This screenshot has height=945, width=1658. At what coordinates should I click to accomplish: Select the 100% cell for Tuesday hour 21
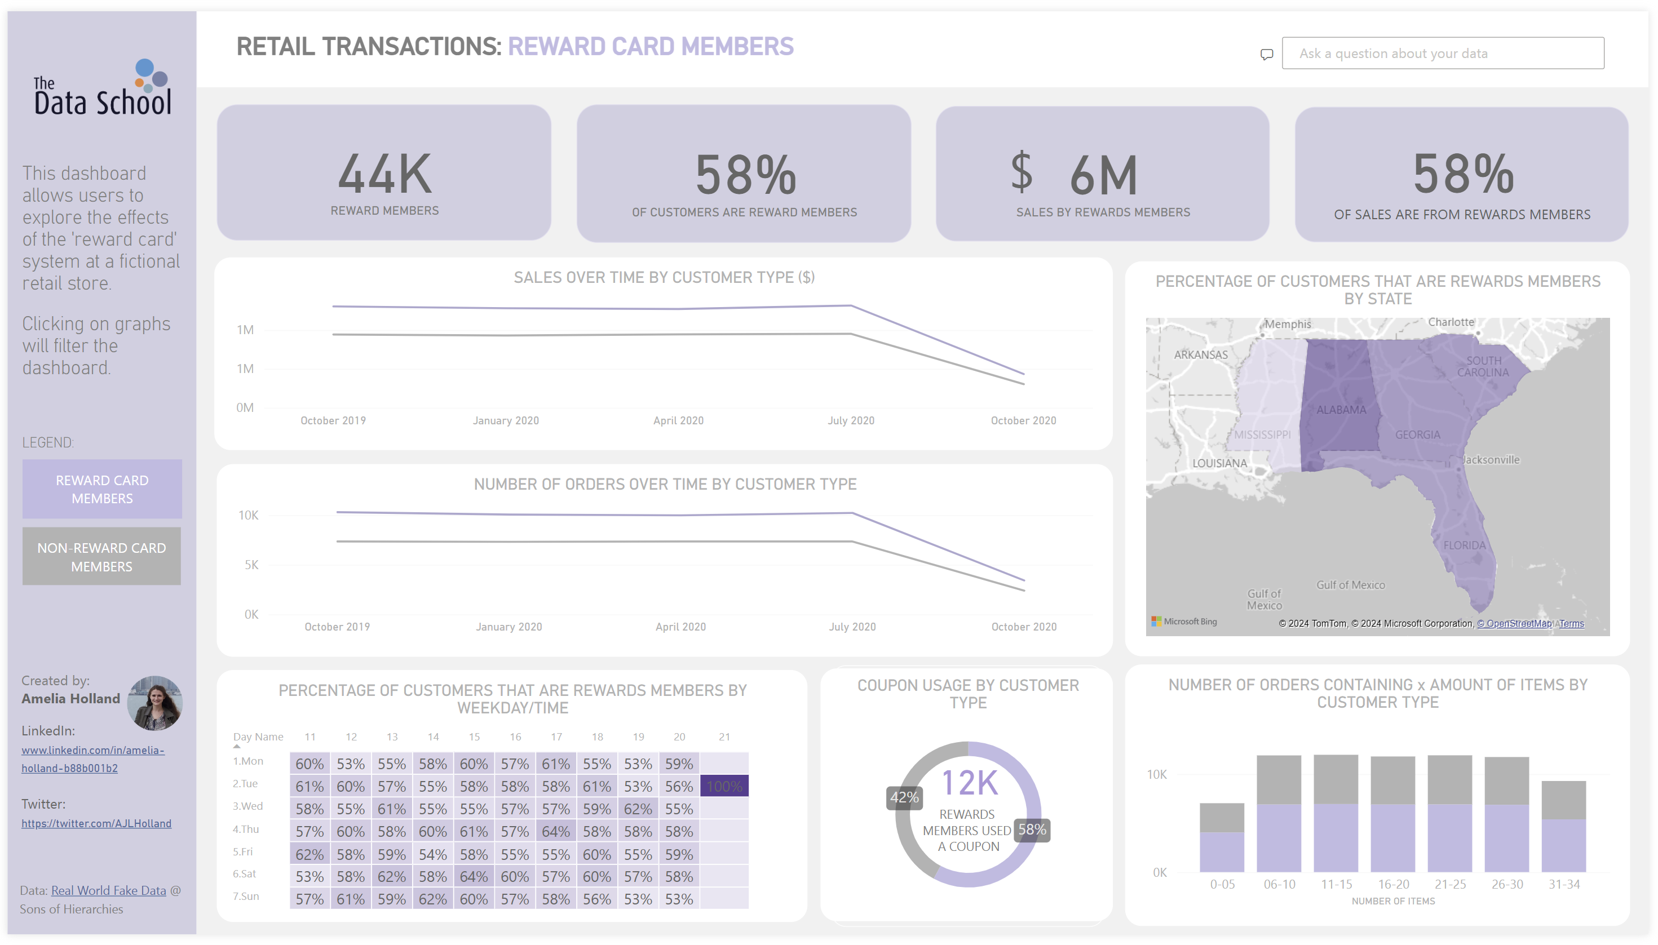[x=724, y=786]
